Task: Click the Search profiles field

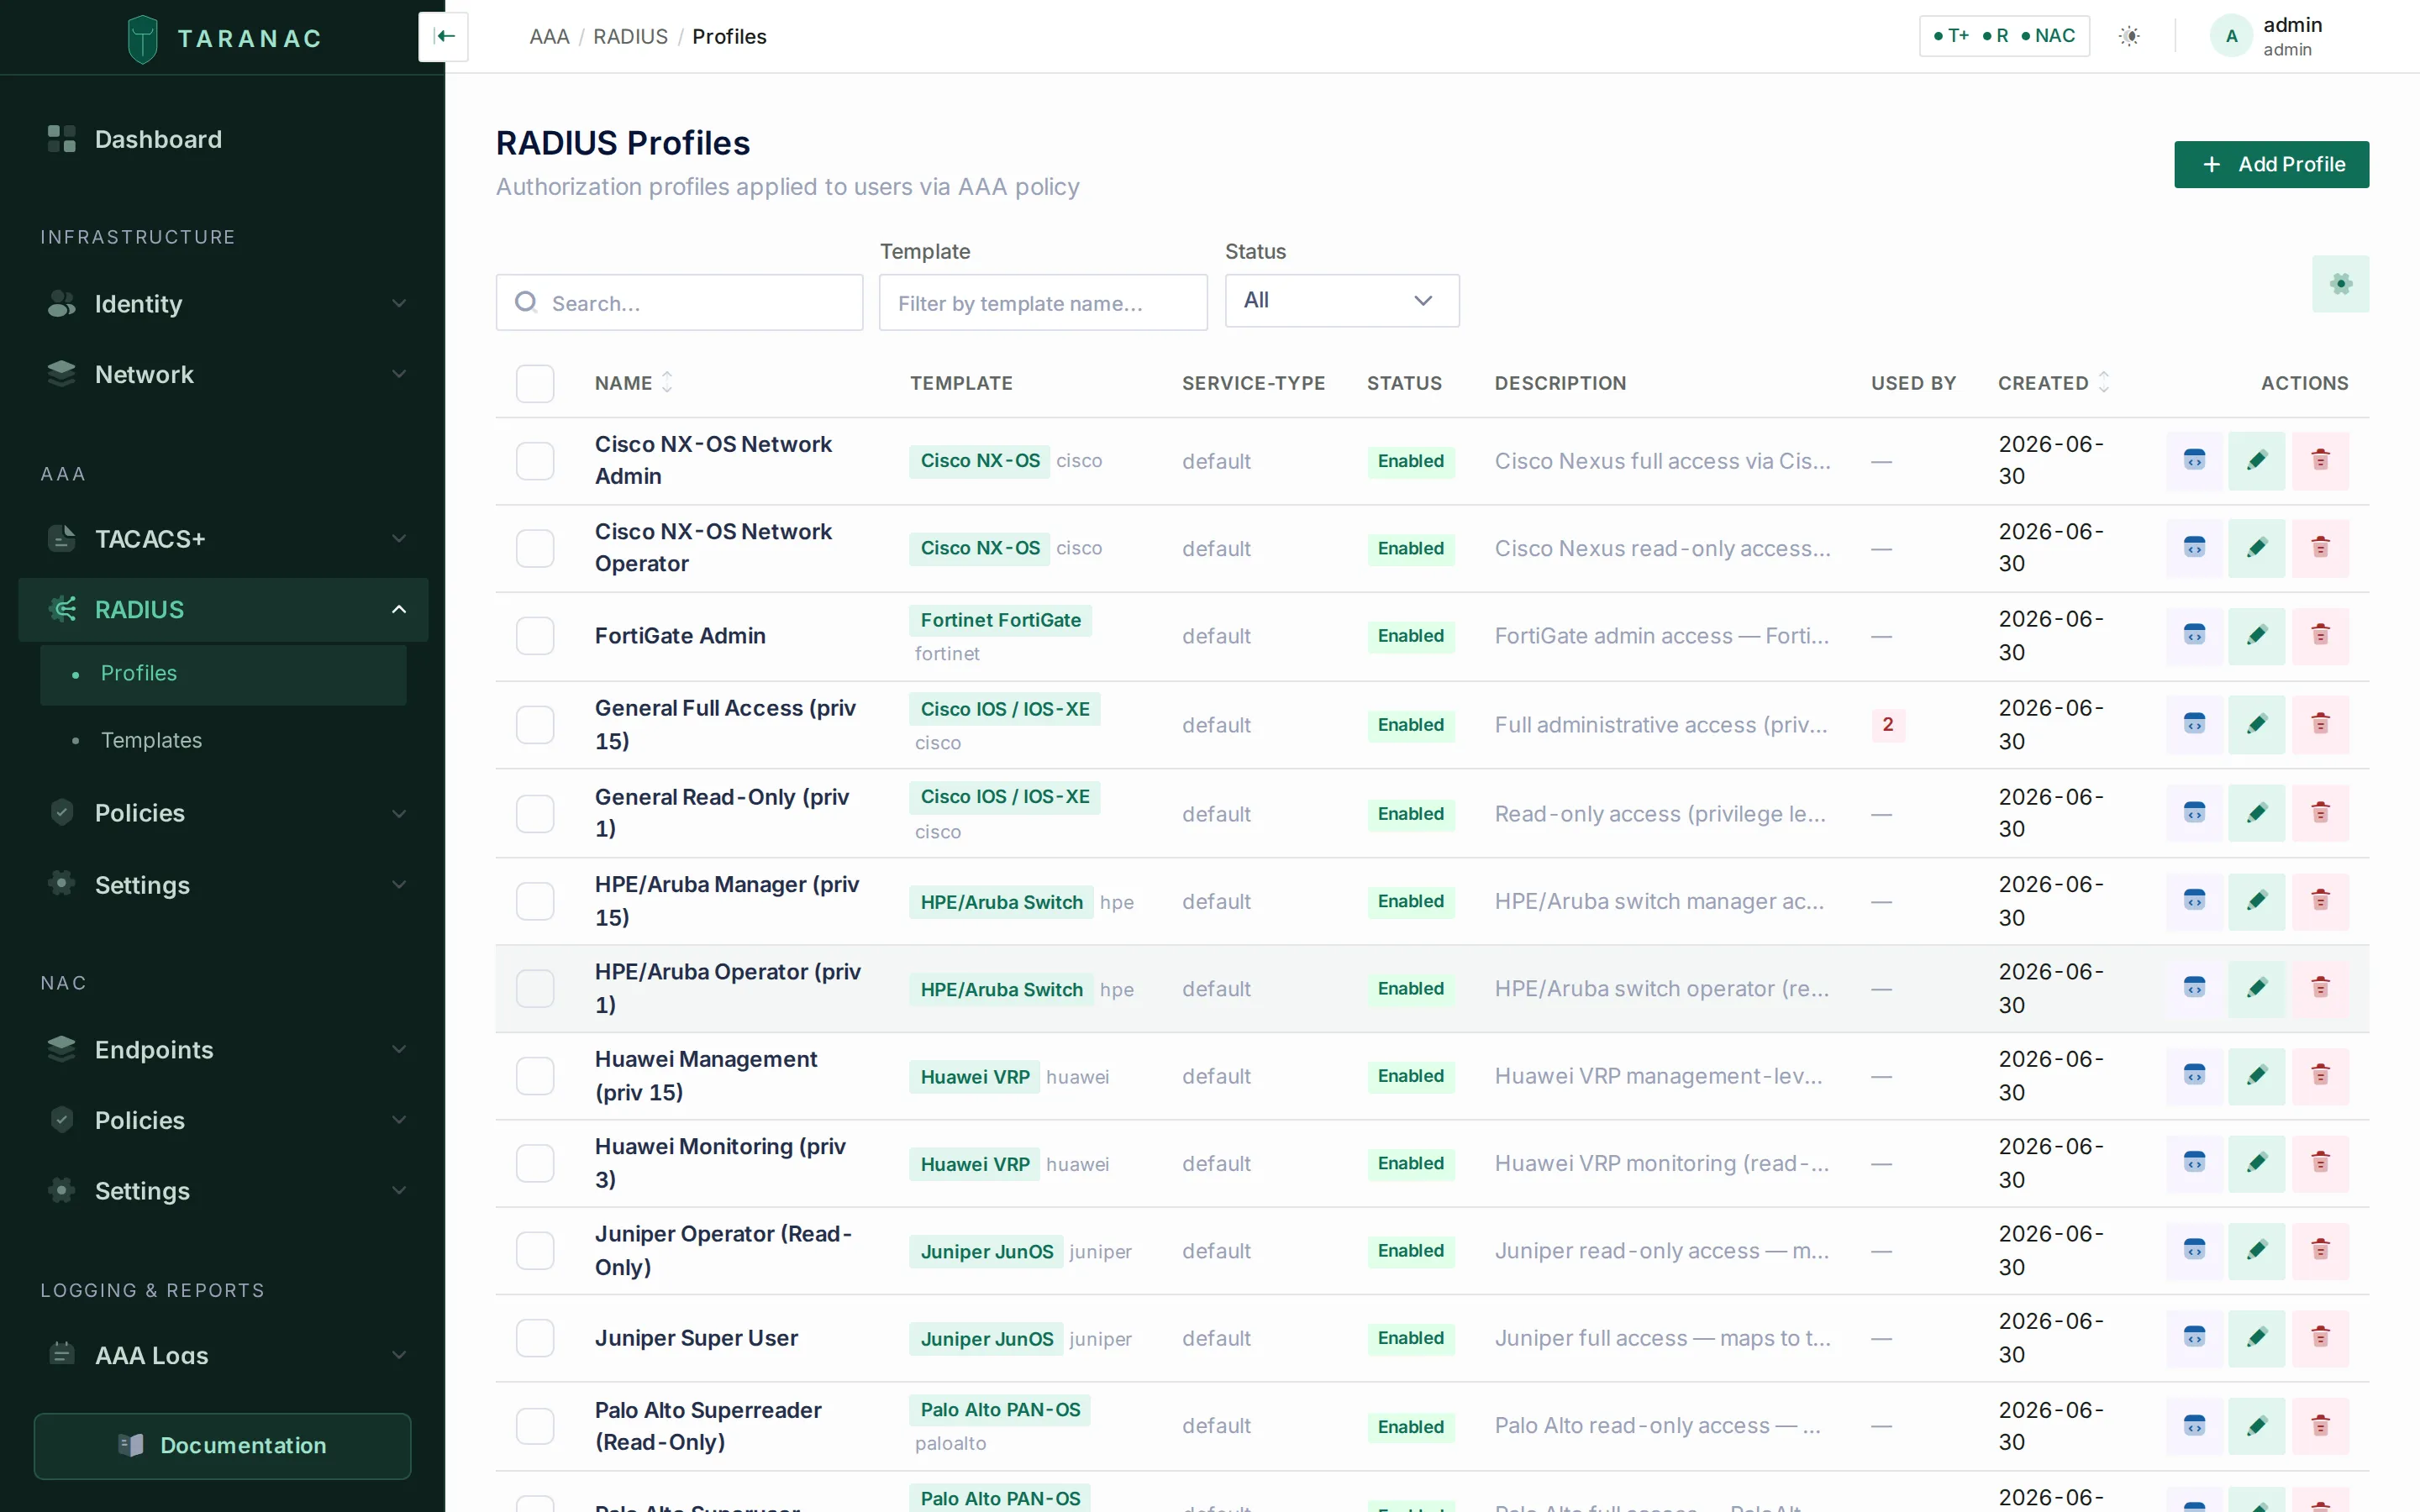Action: pos(679,302)
